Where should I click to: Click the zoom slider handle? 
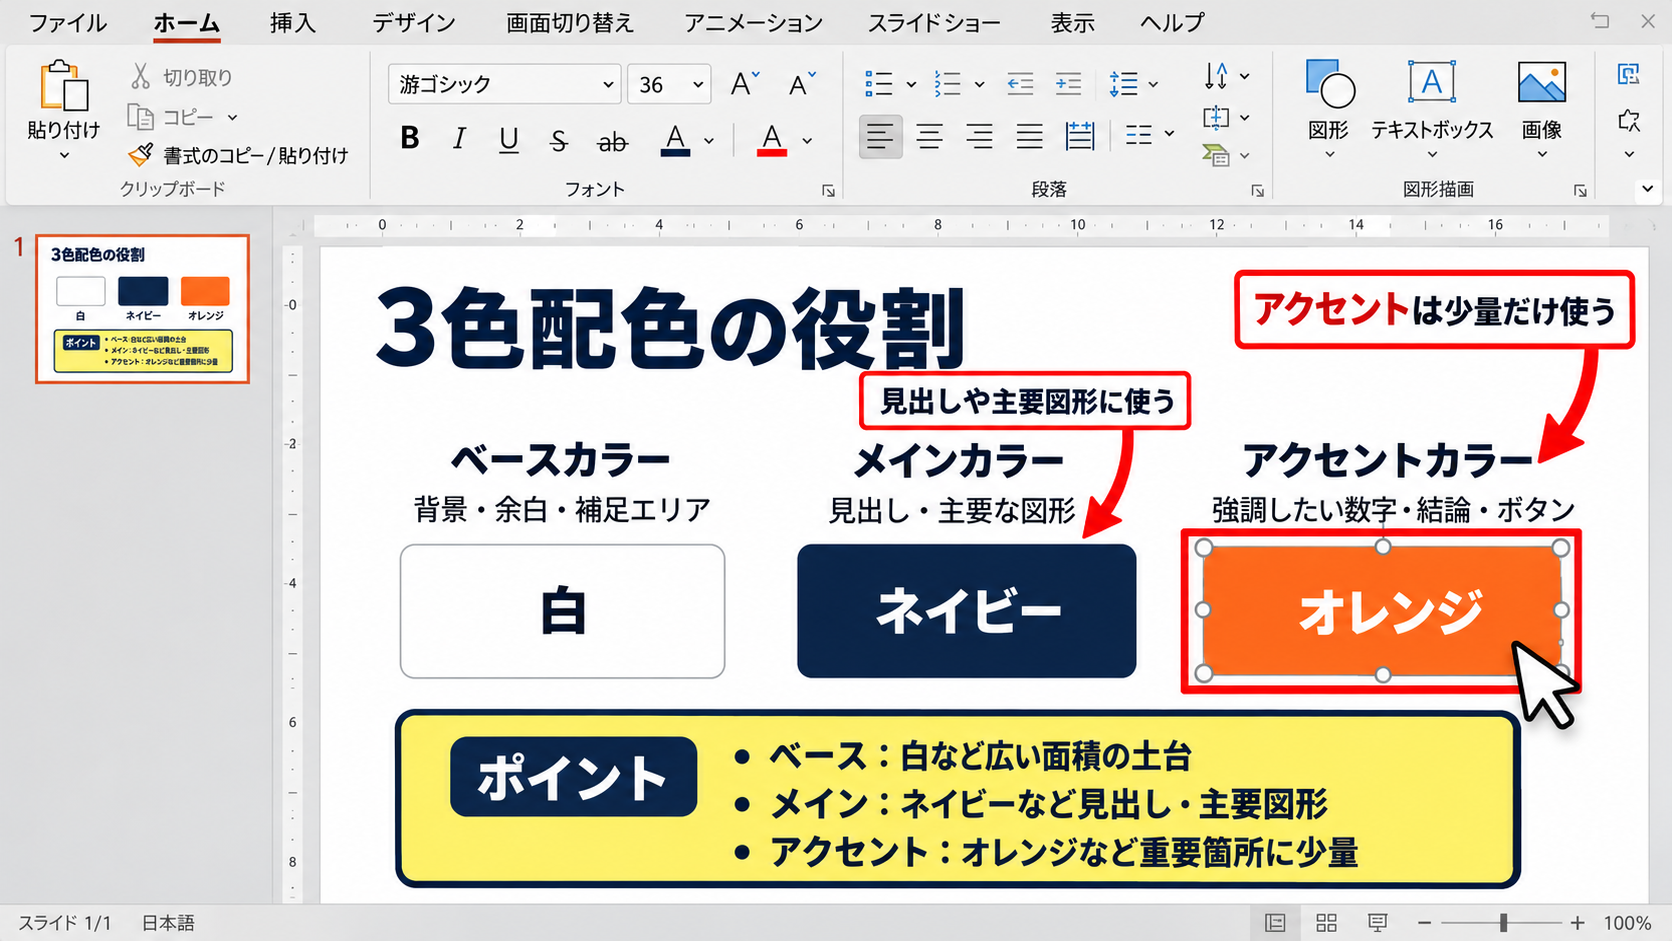coord(1503,923)
